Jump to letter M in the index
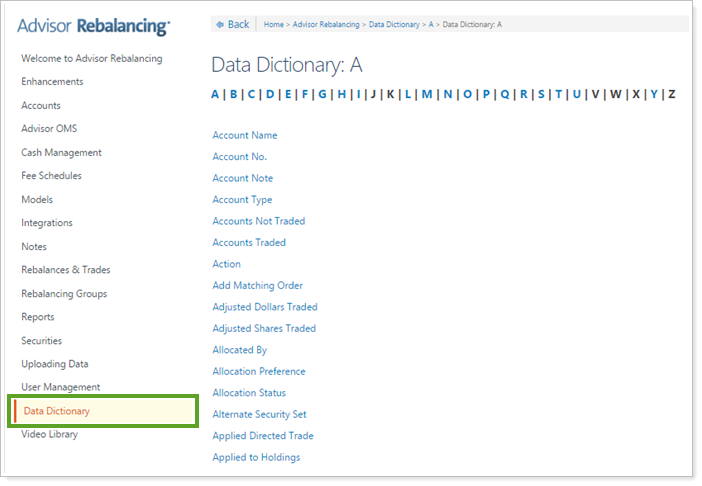702x486 pixels. coord(427,94)
